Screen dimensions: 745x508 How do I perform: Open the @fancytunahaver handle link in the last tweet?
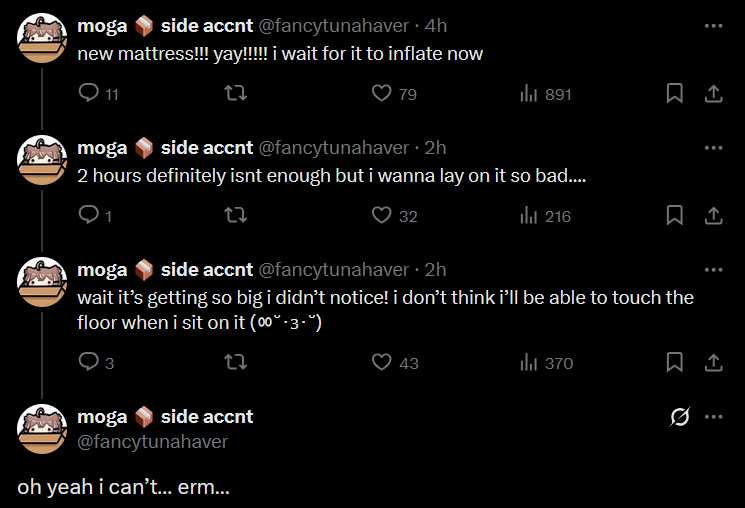tap(153, 441)
